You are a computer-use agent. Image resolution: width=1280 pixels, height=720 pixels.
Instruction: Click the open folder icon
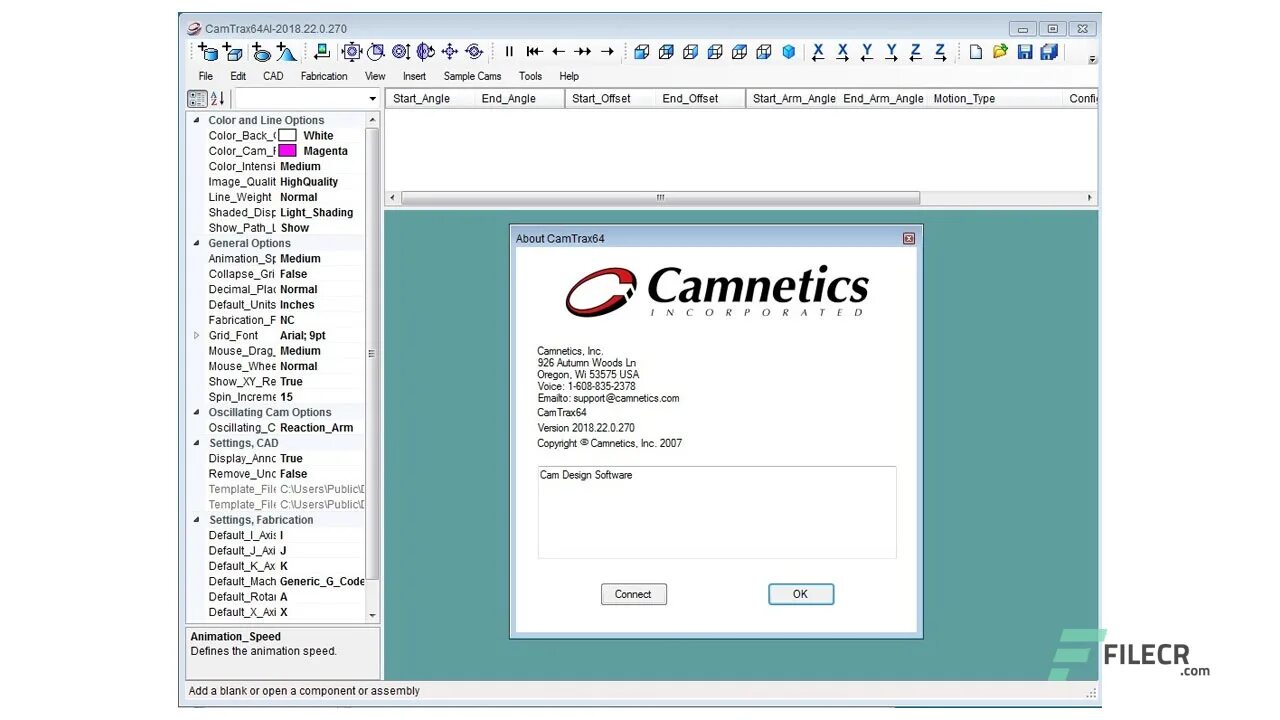(1000, 52)
